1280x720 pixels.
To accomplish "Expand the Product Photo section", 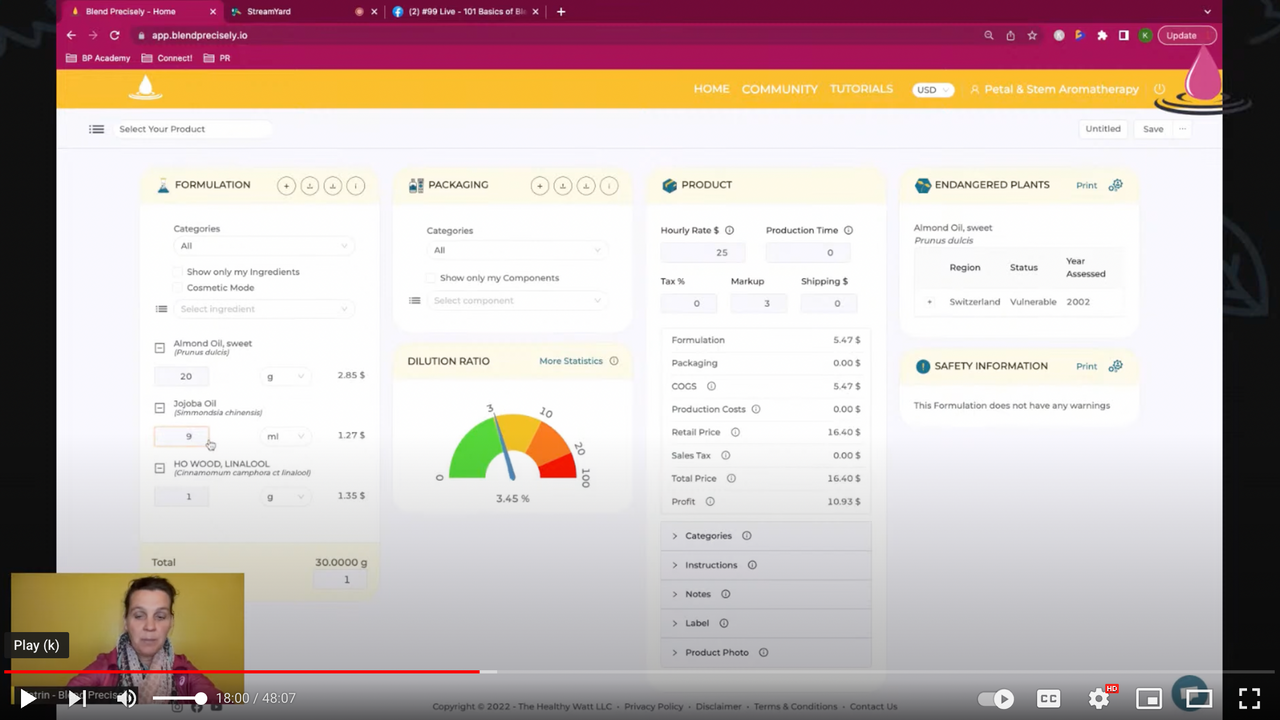I will coord(766,652).
